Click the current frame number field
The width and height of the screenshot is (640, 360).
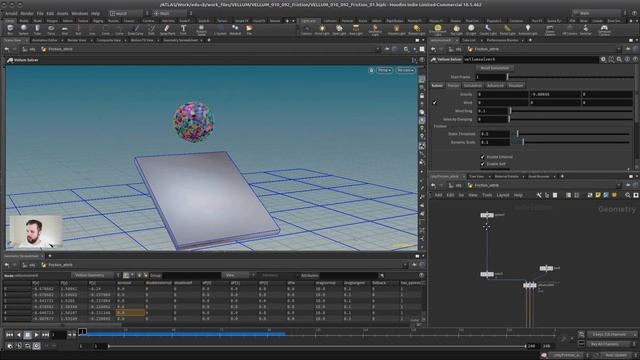58,335
